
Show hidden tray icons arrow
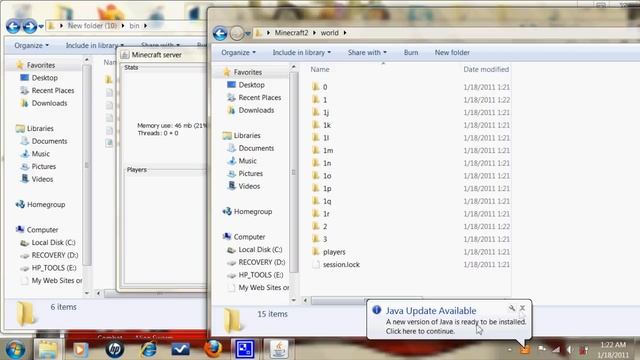point(509,350)
